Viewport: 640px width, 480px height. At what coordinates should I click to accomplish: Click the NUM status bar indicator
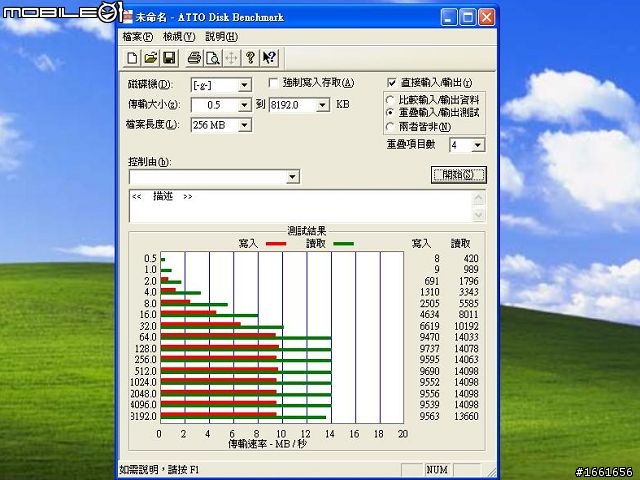point(437,470)
